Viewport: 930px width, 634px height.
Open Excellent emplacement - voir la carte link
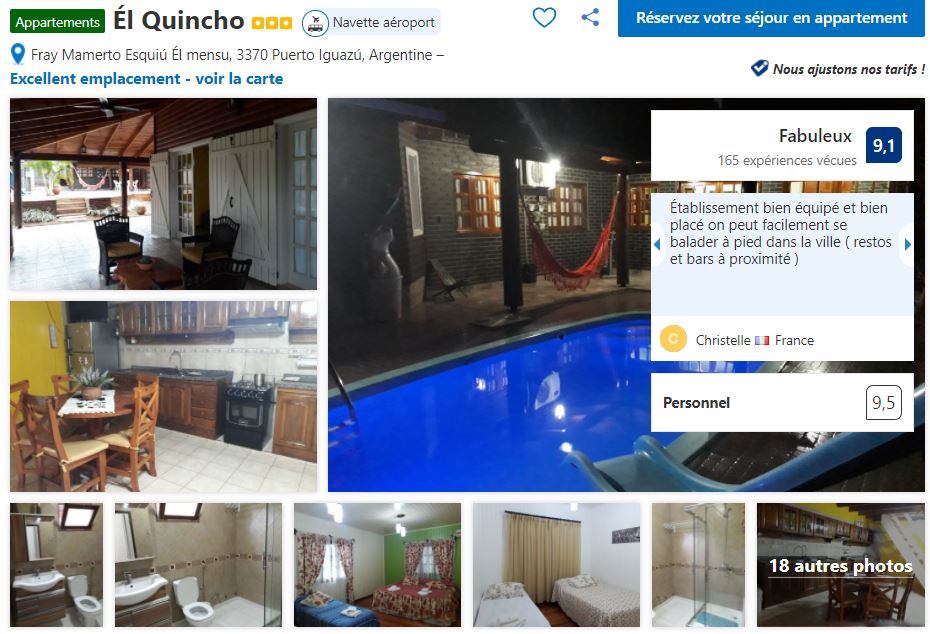[146, 79]
